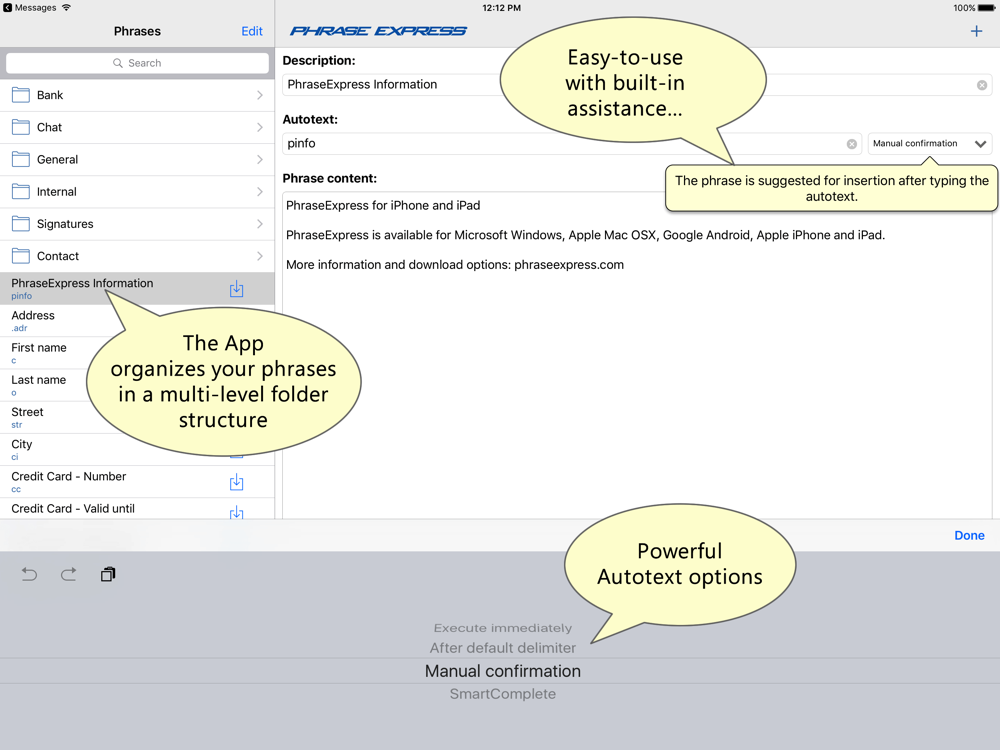The height and width of the screenshot is (750, 1000).
Task: Tap Edit in the Phrases header
Action: (252, 31)
